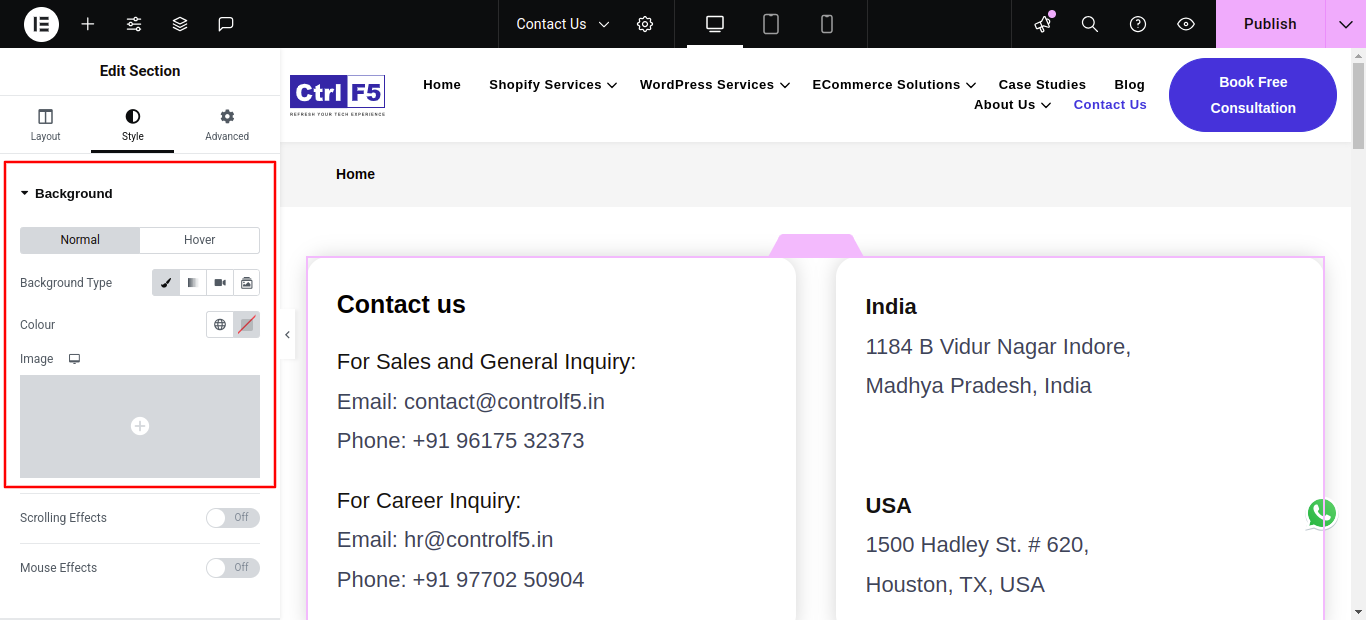
Task: Open Add Element panel with plus icon
Action: click(88, 24)
